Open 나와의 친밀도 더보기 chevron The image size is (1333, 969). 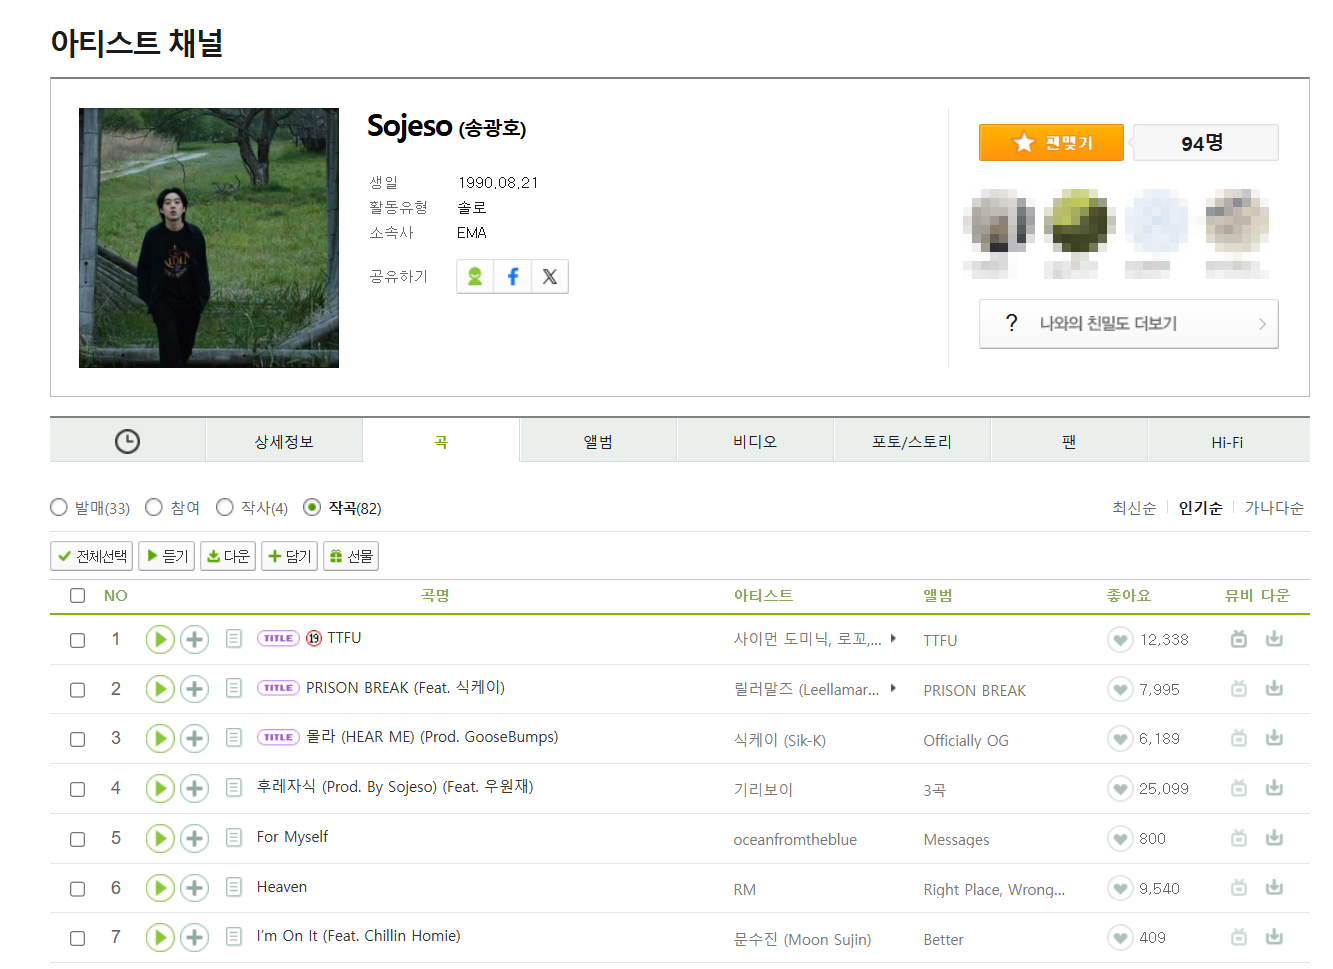tap(1262, 324)
